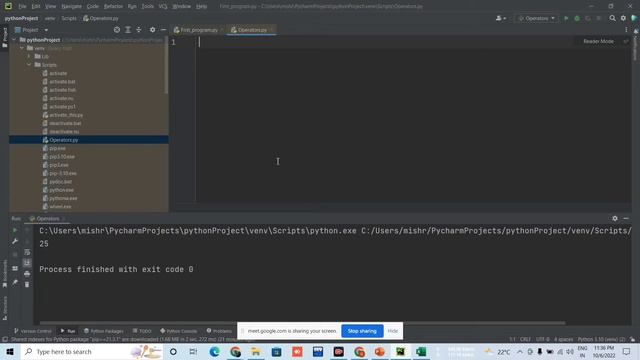Click Hide in the sharing notification
This screenshot has width=640, height=360.
click(392, 331)
